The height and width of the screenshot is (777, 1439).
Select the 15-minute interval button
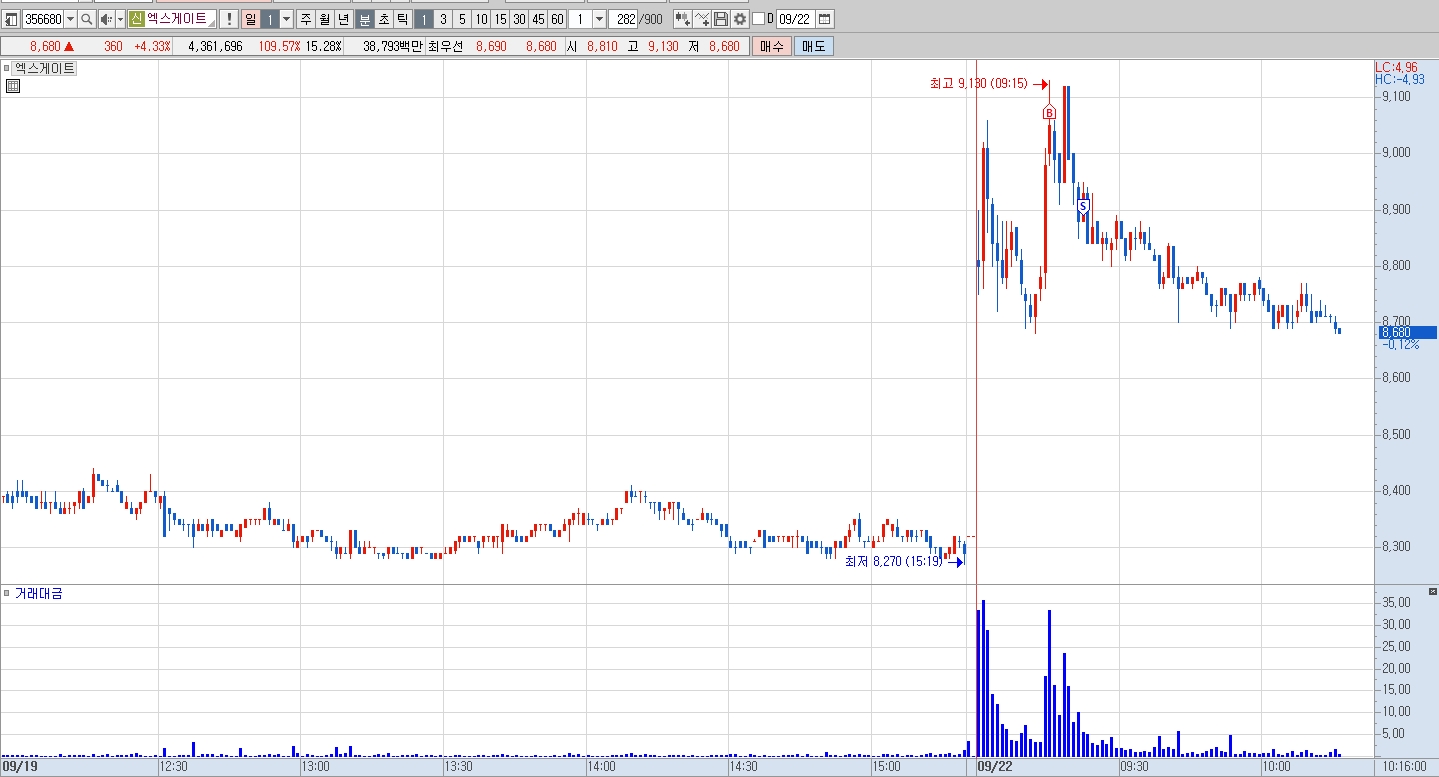point(500,19)
